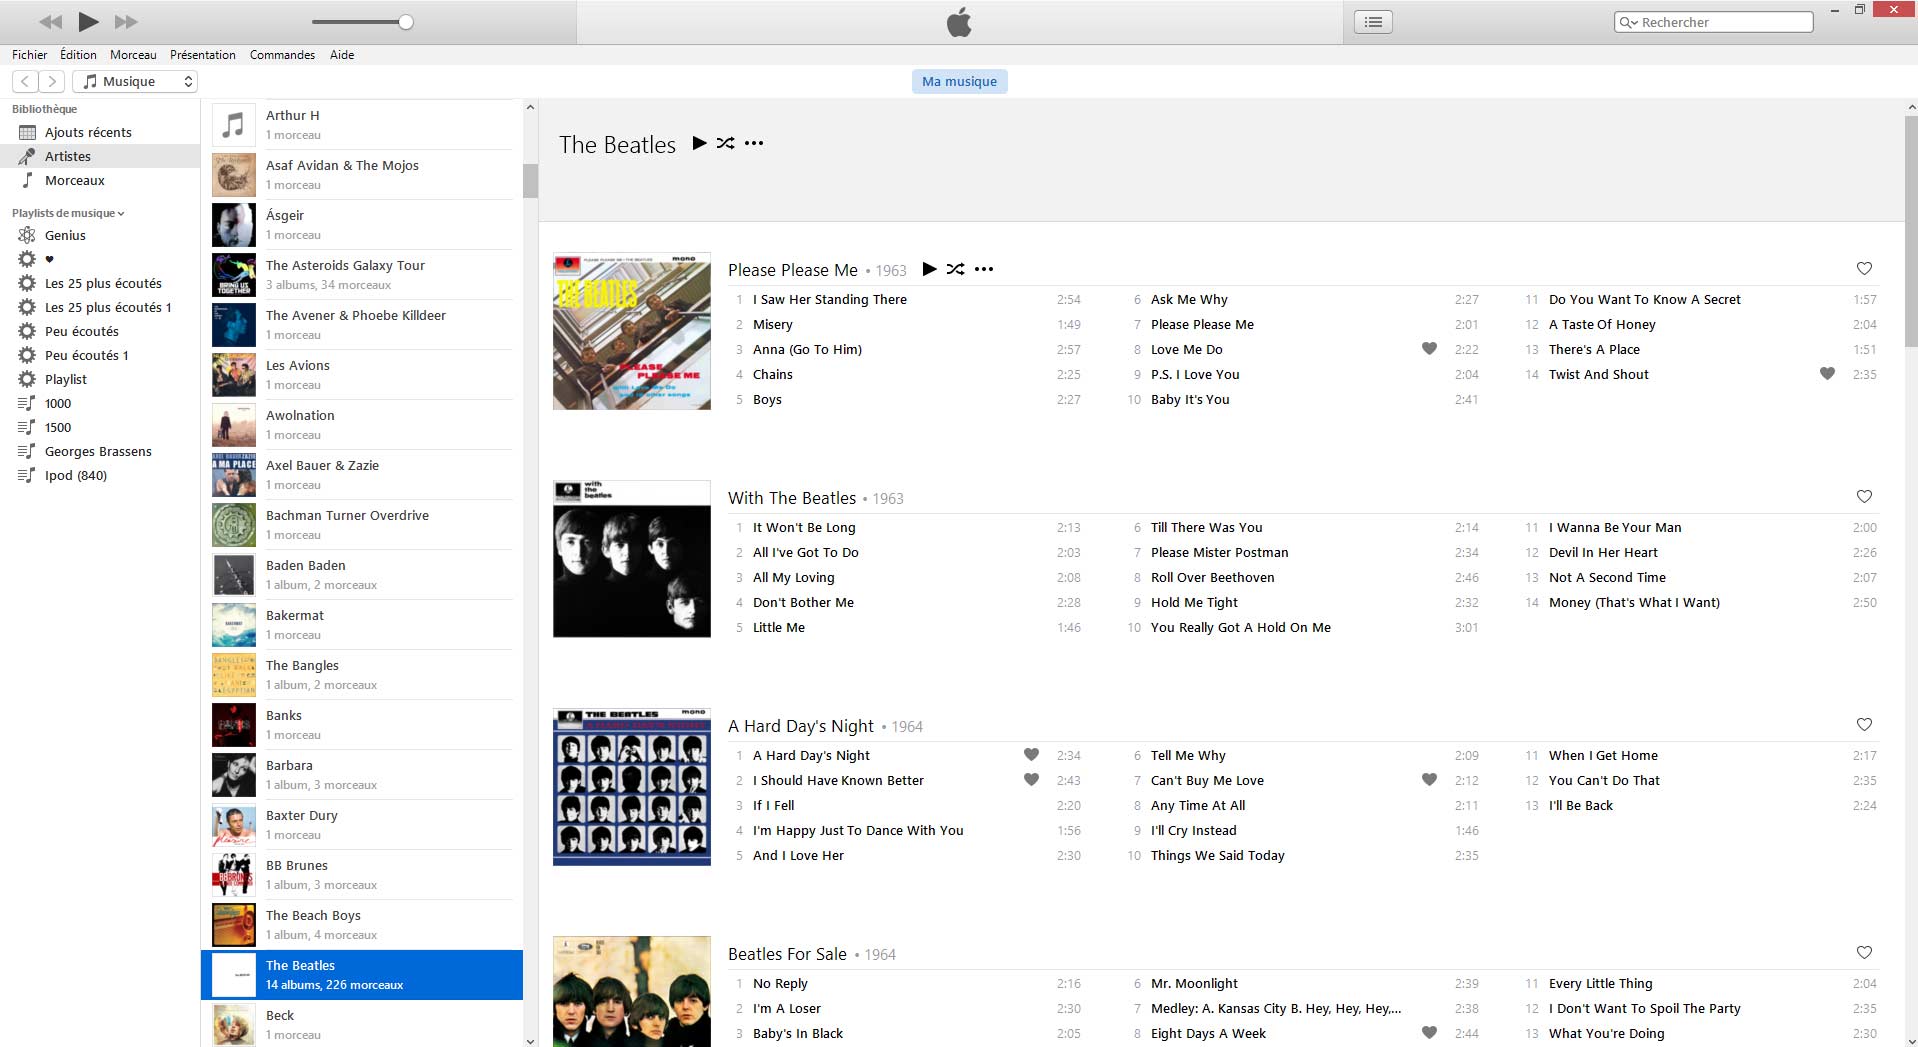This screenshot has width=1918, height=1047.
Task: Play all songs by The Beatles
Action: 699,143
